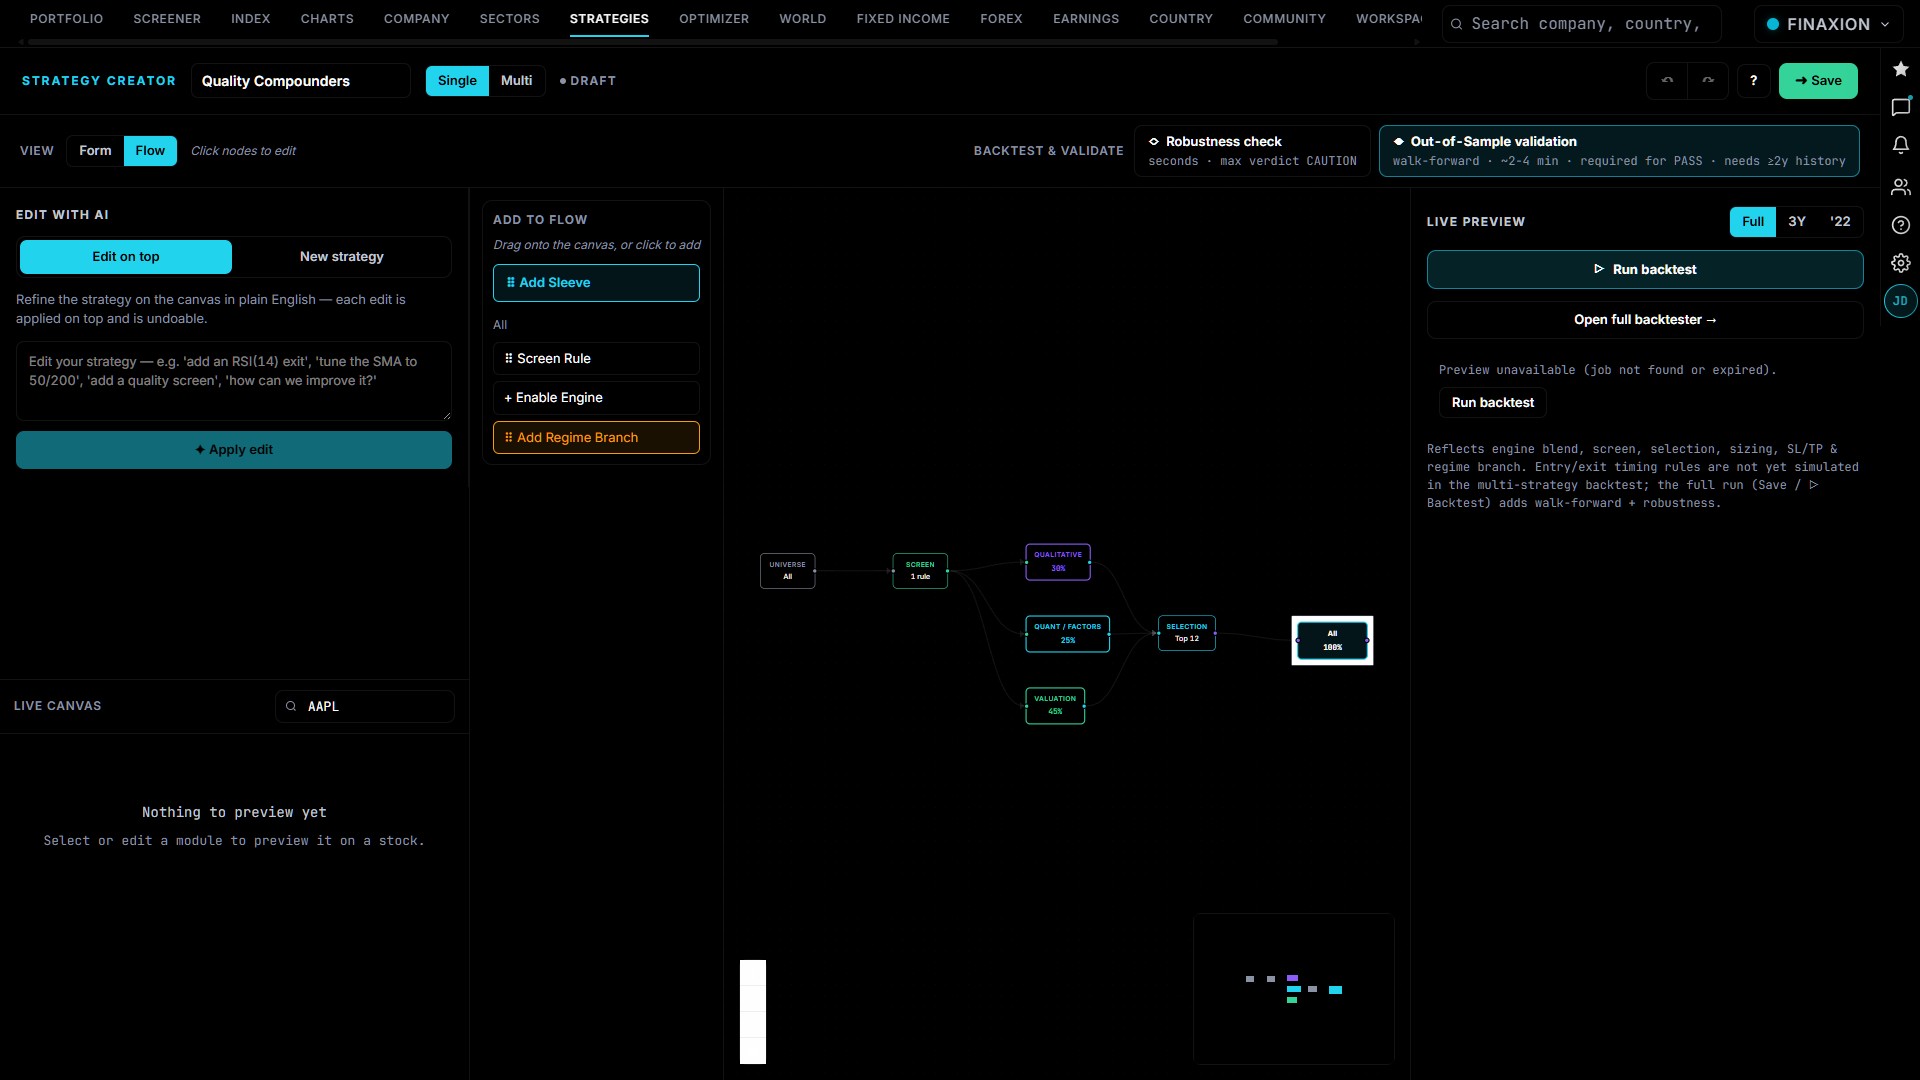Click the Robustness check diamond icon
Image resolution: width=1920 pixels, height=1080 pixels.
coord(1154,142)
